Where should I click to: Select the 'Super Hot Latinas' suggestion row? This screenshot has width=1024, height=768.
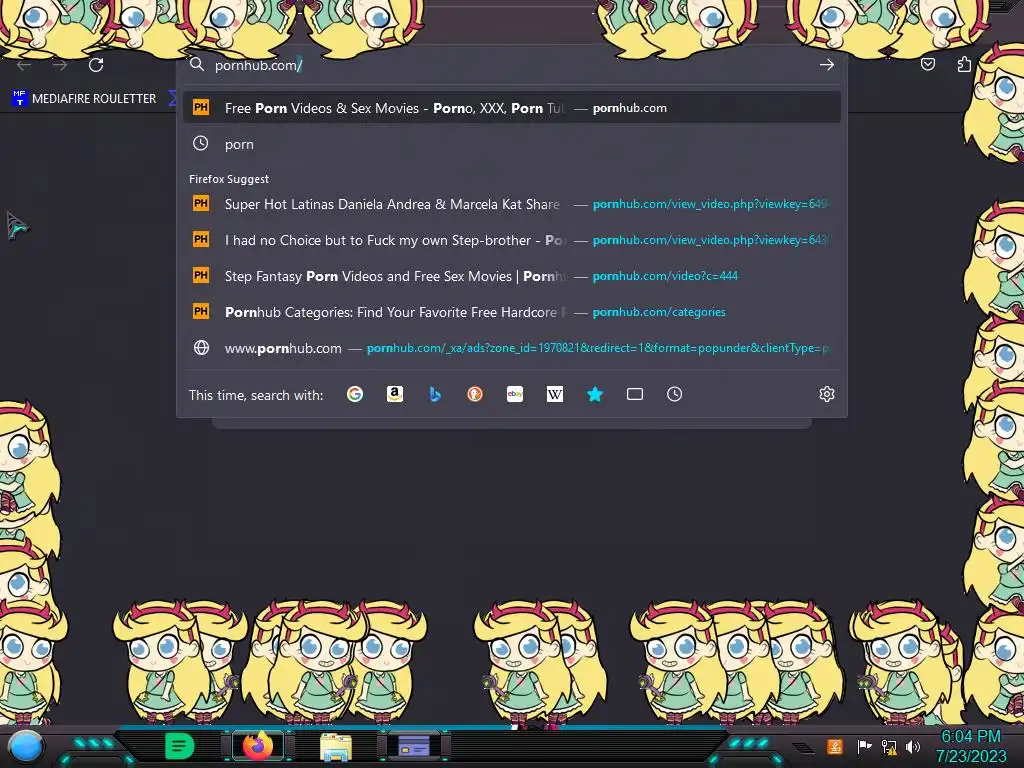tap(512, 204)
